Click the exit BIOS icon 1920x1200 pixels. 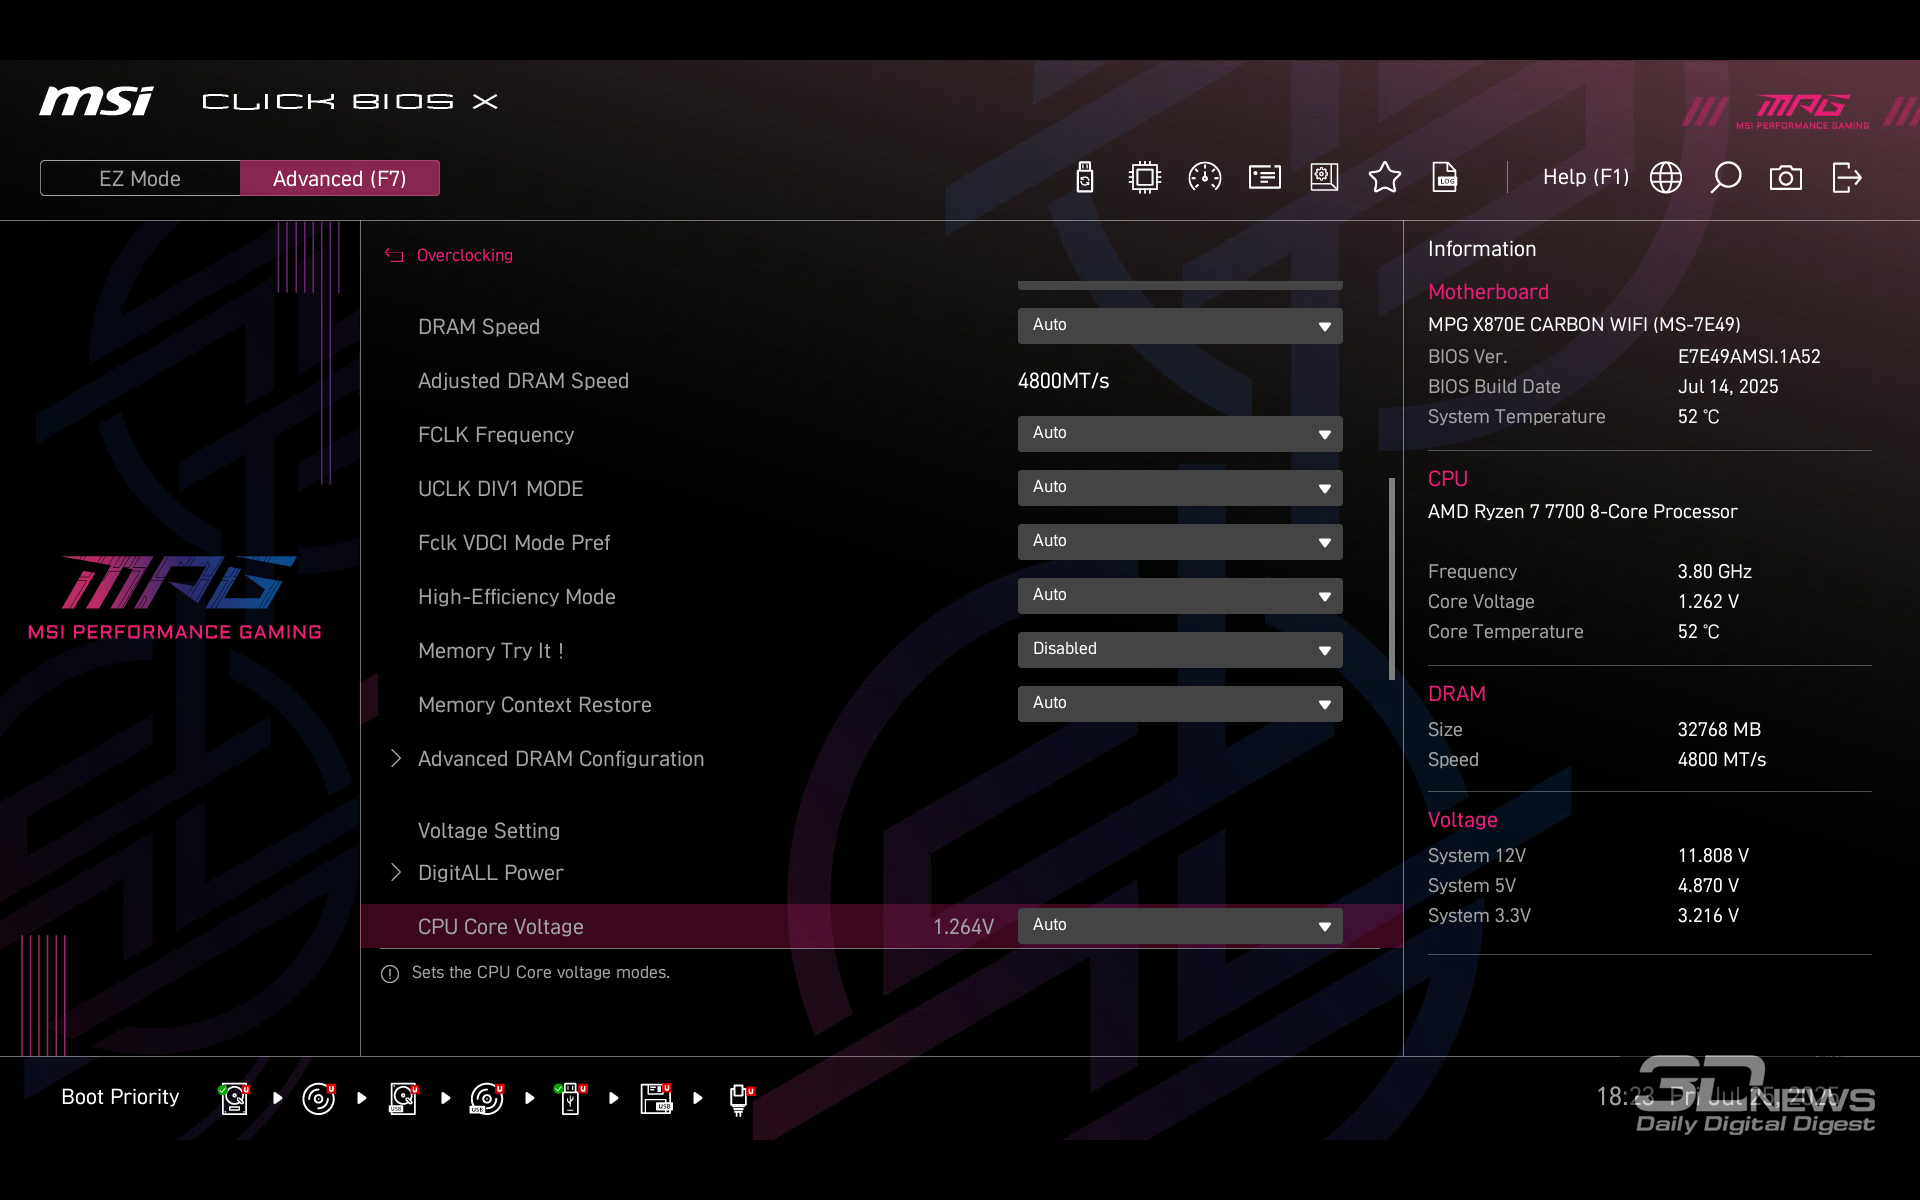point(1846,178)
